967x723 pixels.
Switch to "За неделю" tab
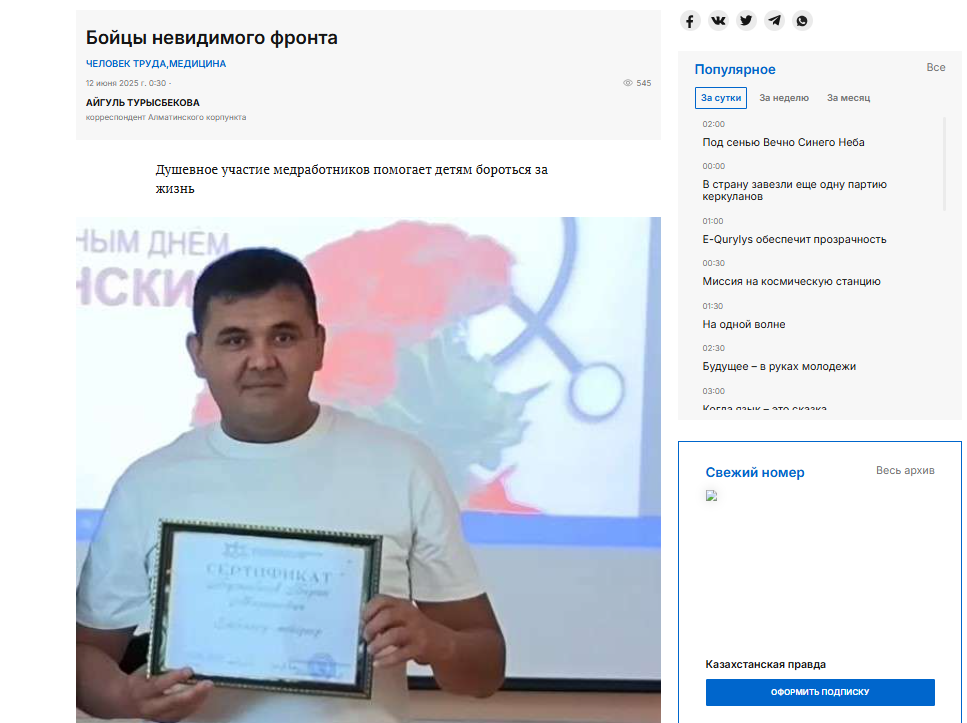tap(784, 98)
